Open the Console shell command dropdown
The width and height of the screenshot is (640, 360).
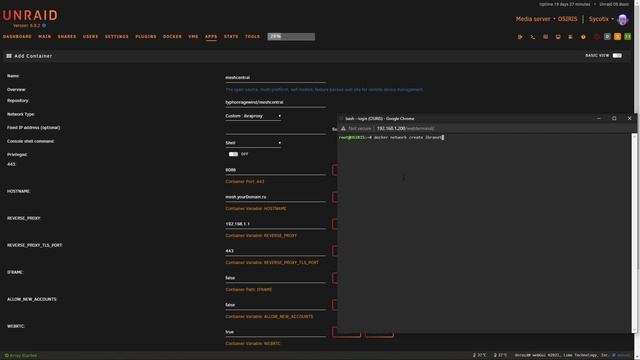pos(253,143)
